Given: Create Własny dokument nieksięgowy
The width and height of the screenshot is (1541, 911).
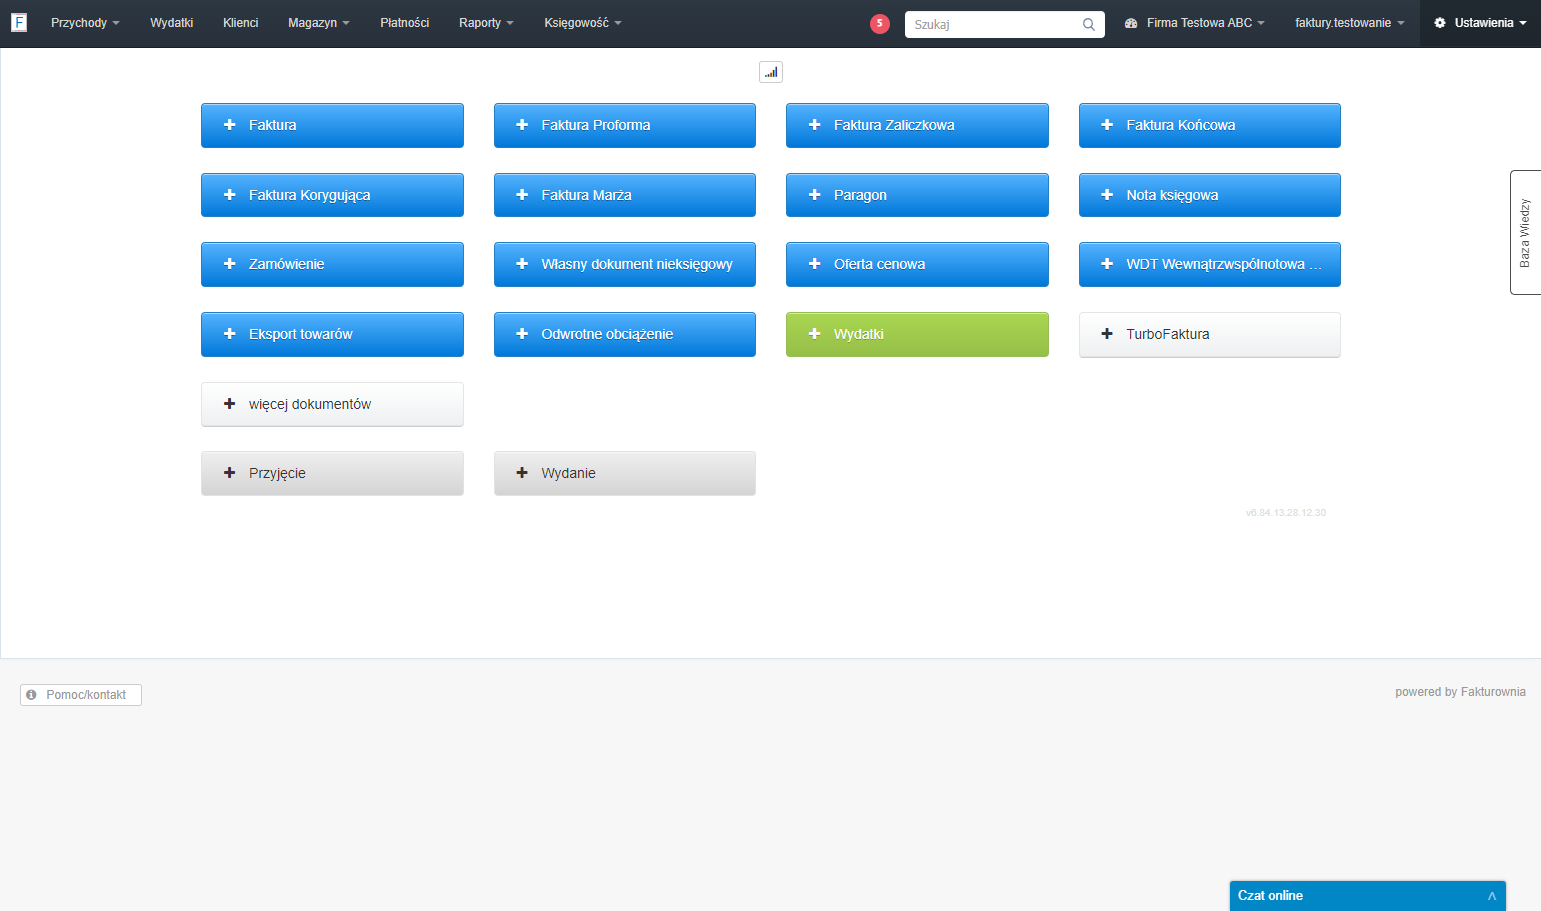Looking at the screenshot, I should (625, 264).
